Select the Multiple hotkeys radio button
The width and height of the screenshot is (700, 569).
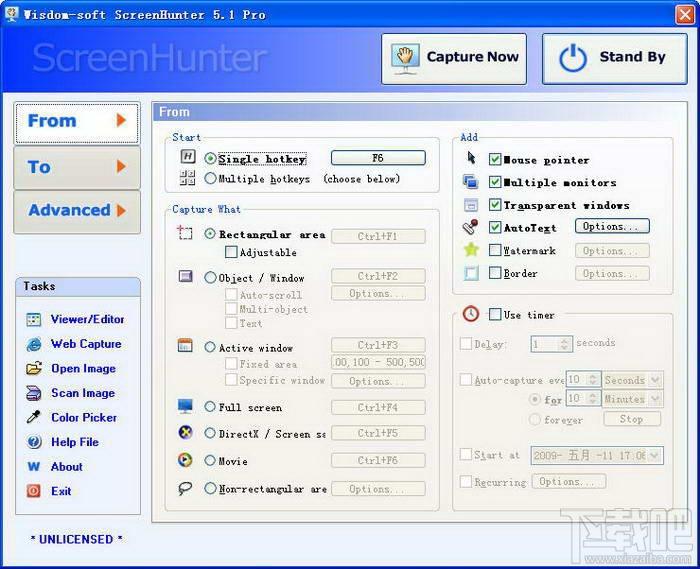(210, 179)
